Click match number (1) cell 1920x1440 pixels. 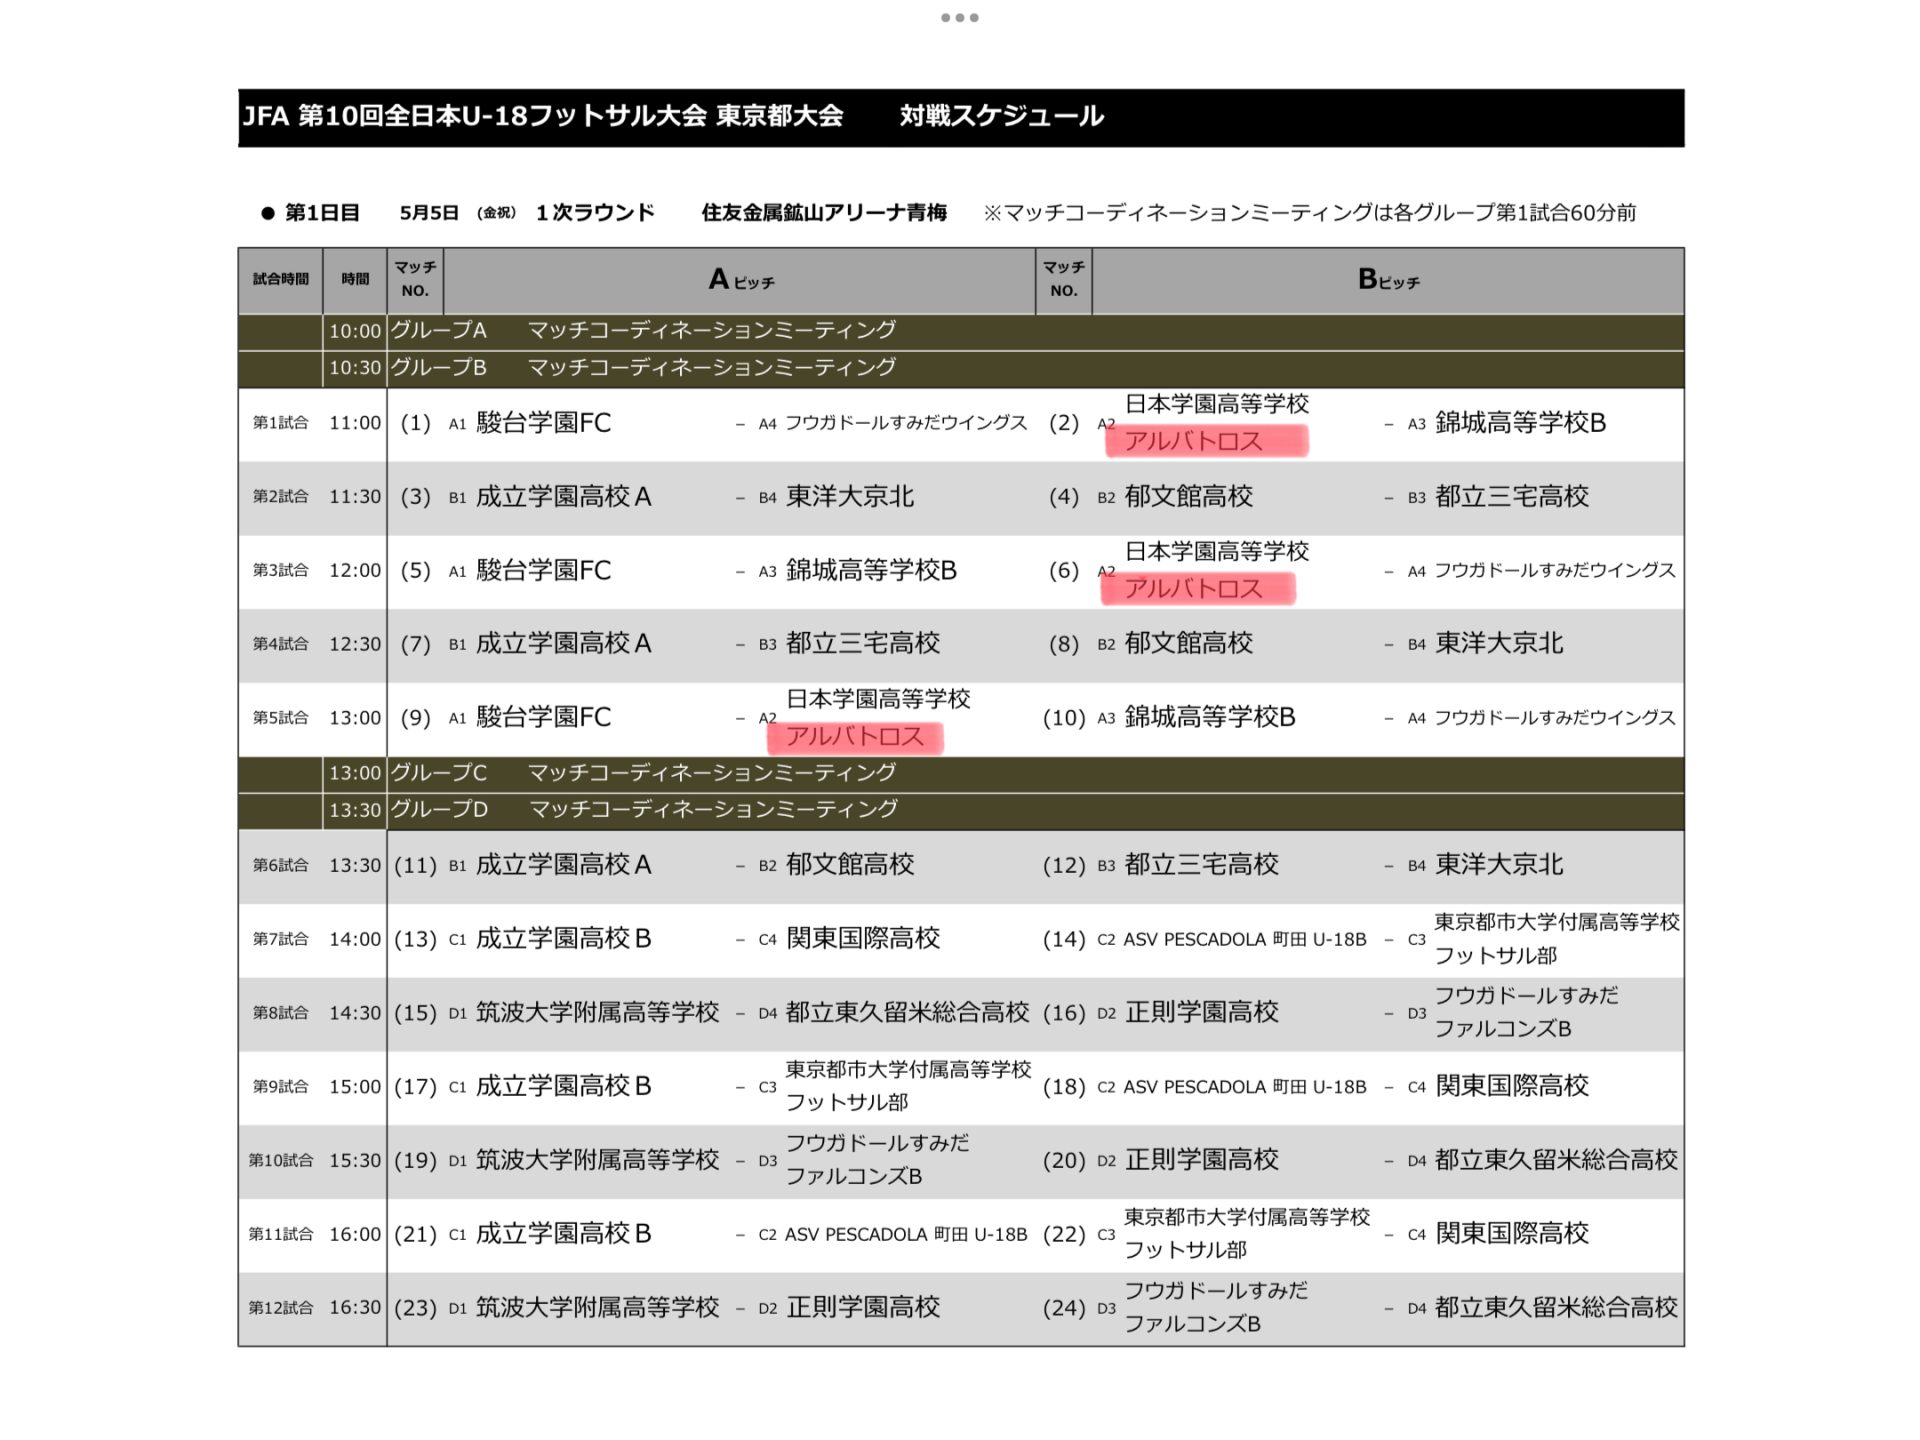pos(415,423)
